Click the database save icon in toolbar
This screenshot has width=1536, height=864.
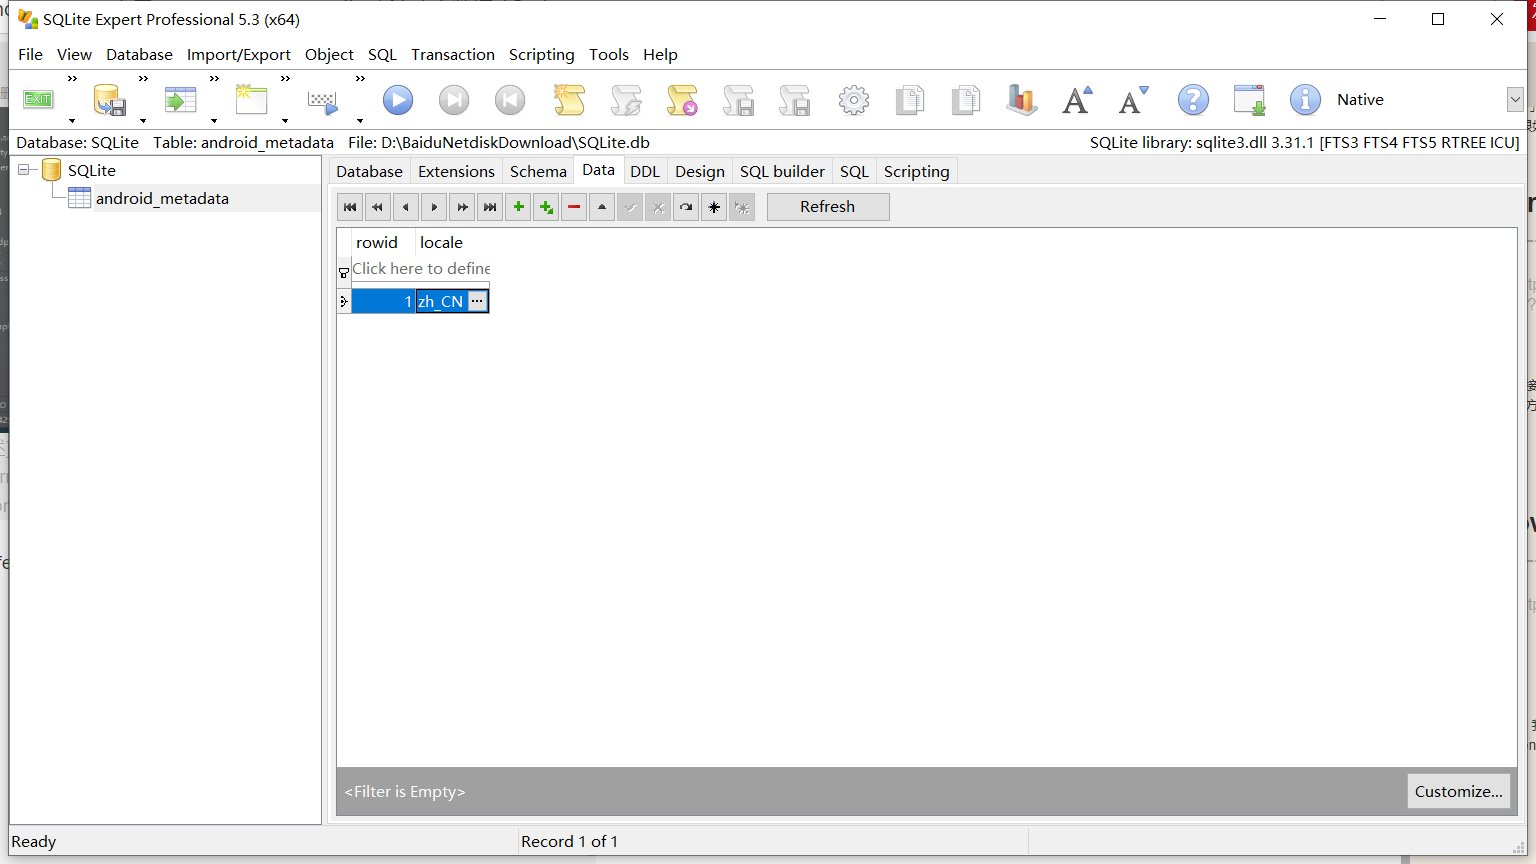pyautogui.click(x=109, y=100)
